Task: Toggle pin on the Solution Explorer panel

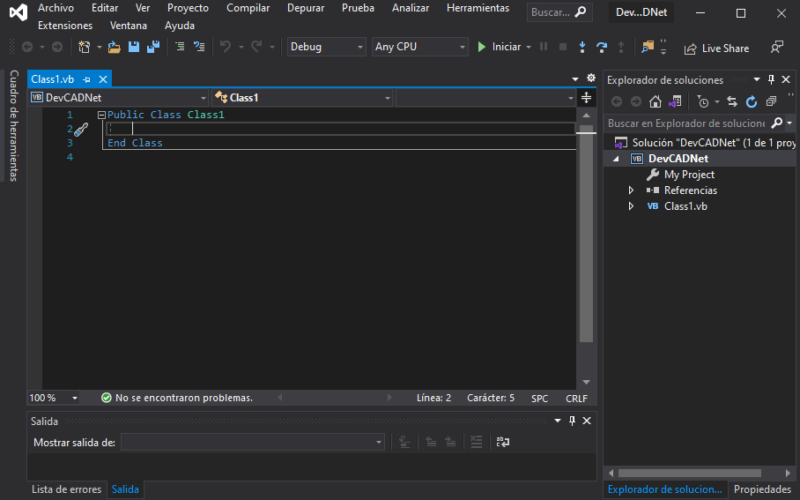Action: [771, 79]
